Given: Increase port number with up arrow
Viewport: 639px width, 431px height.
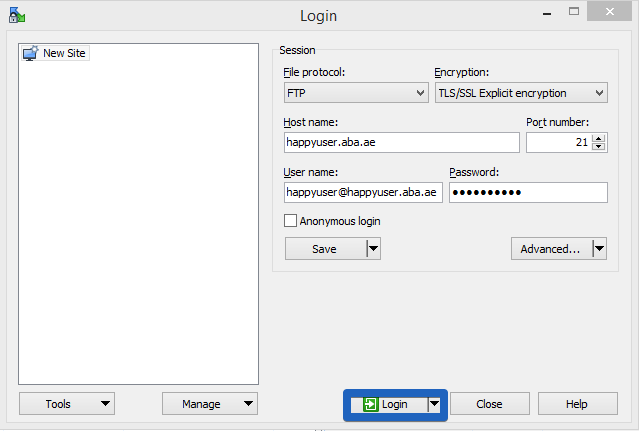Looking at the screenshot, I should point(598,139).
